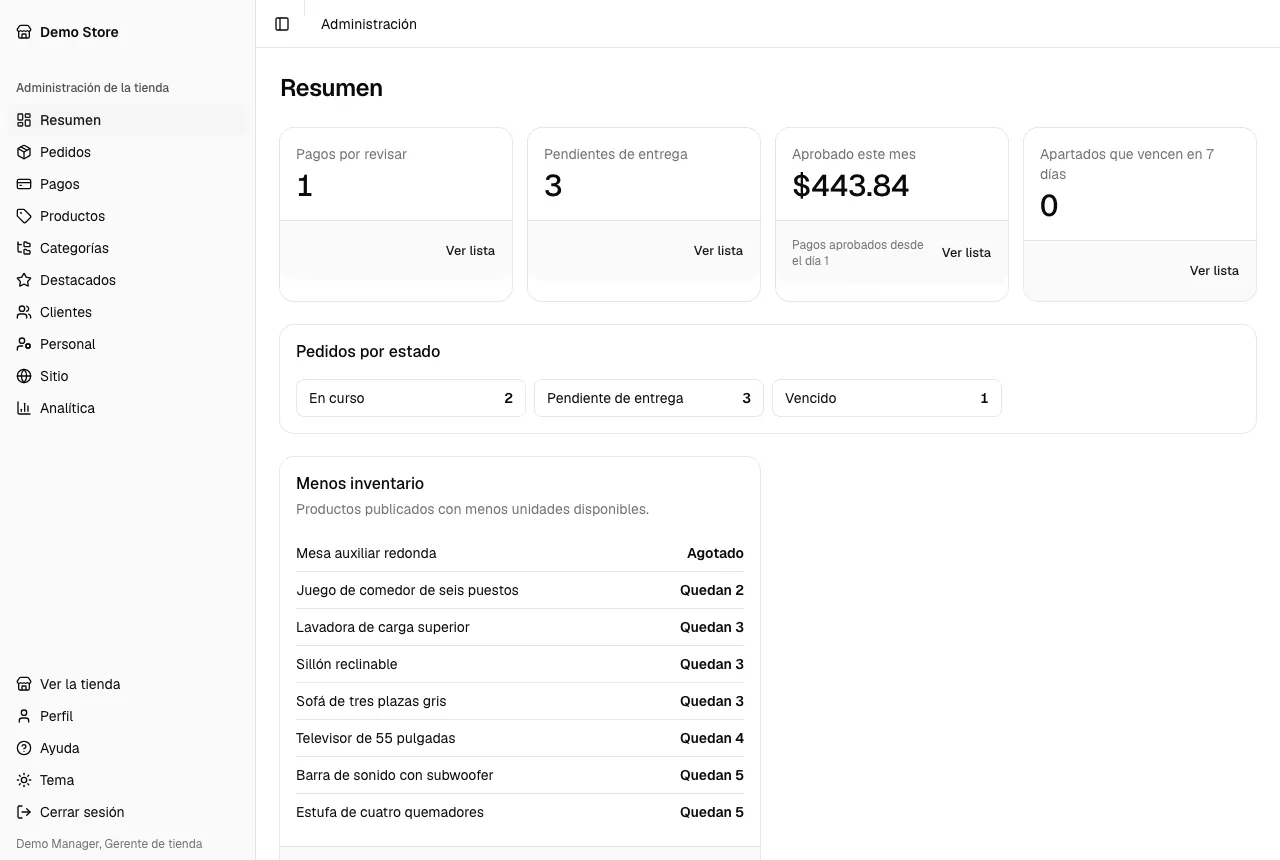The image size is (1280, 860).
Task: Click the Ayuda question mark icon
Action: 24,748
